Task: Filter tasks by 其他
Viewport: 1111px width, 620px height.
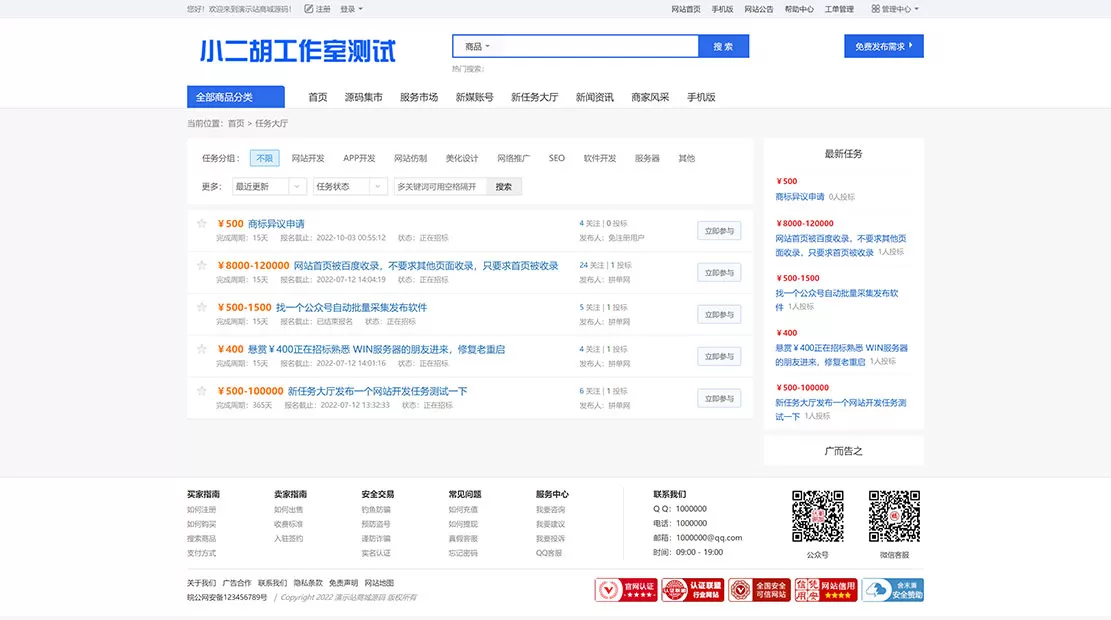Action: (x=687, y=158)
